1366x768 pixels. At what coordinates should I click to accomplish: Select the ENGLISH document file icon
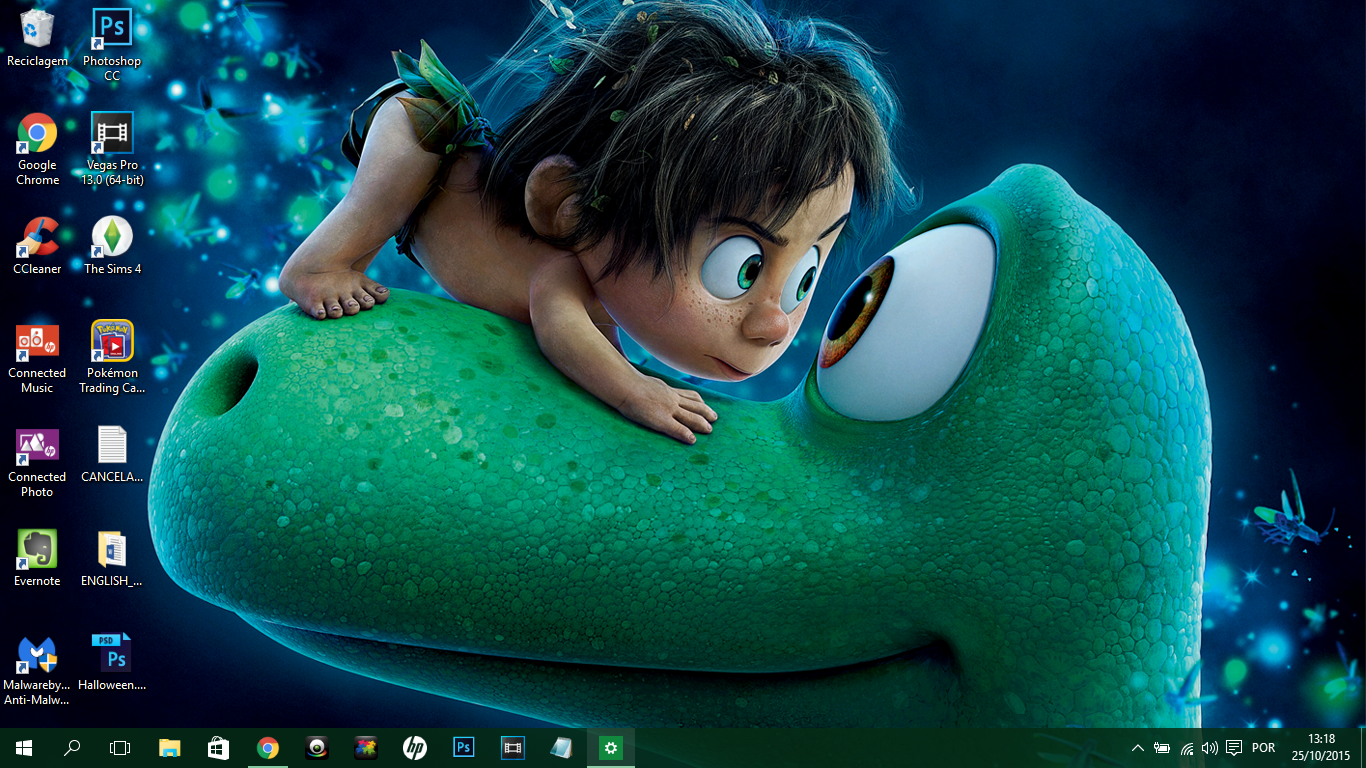pyautogui.click(x=112, y=549)
